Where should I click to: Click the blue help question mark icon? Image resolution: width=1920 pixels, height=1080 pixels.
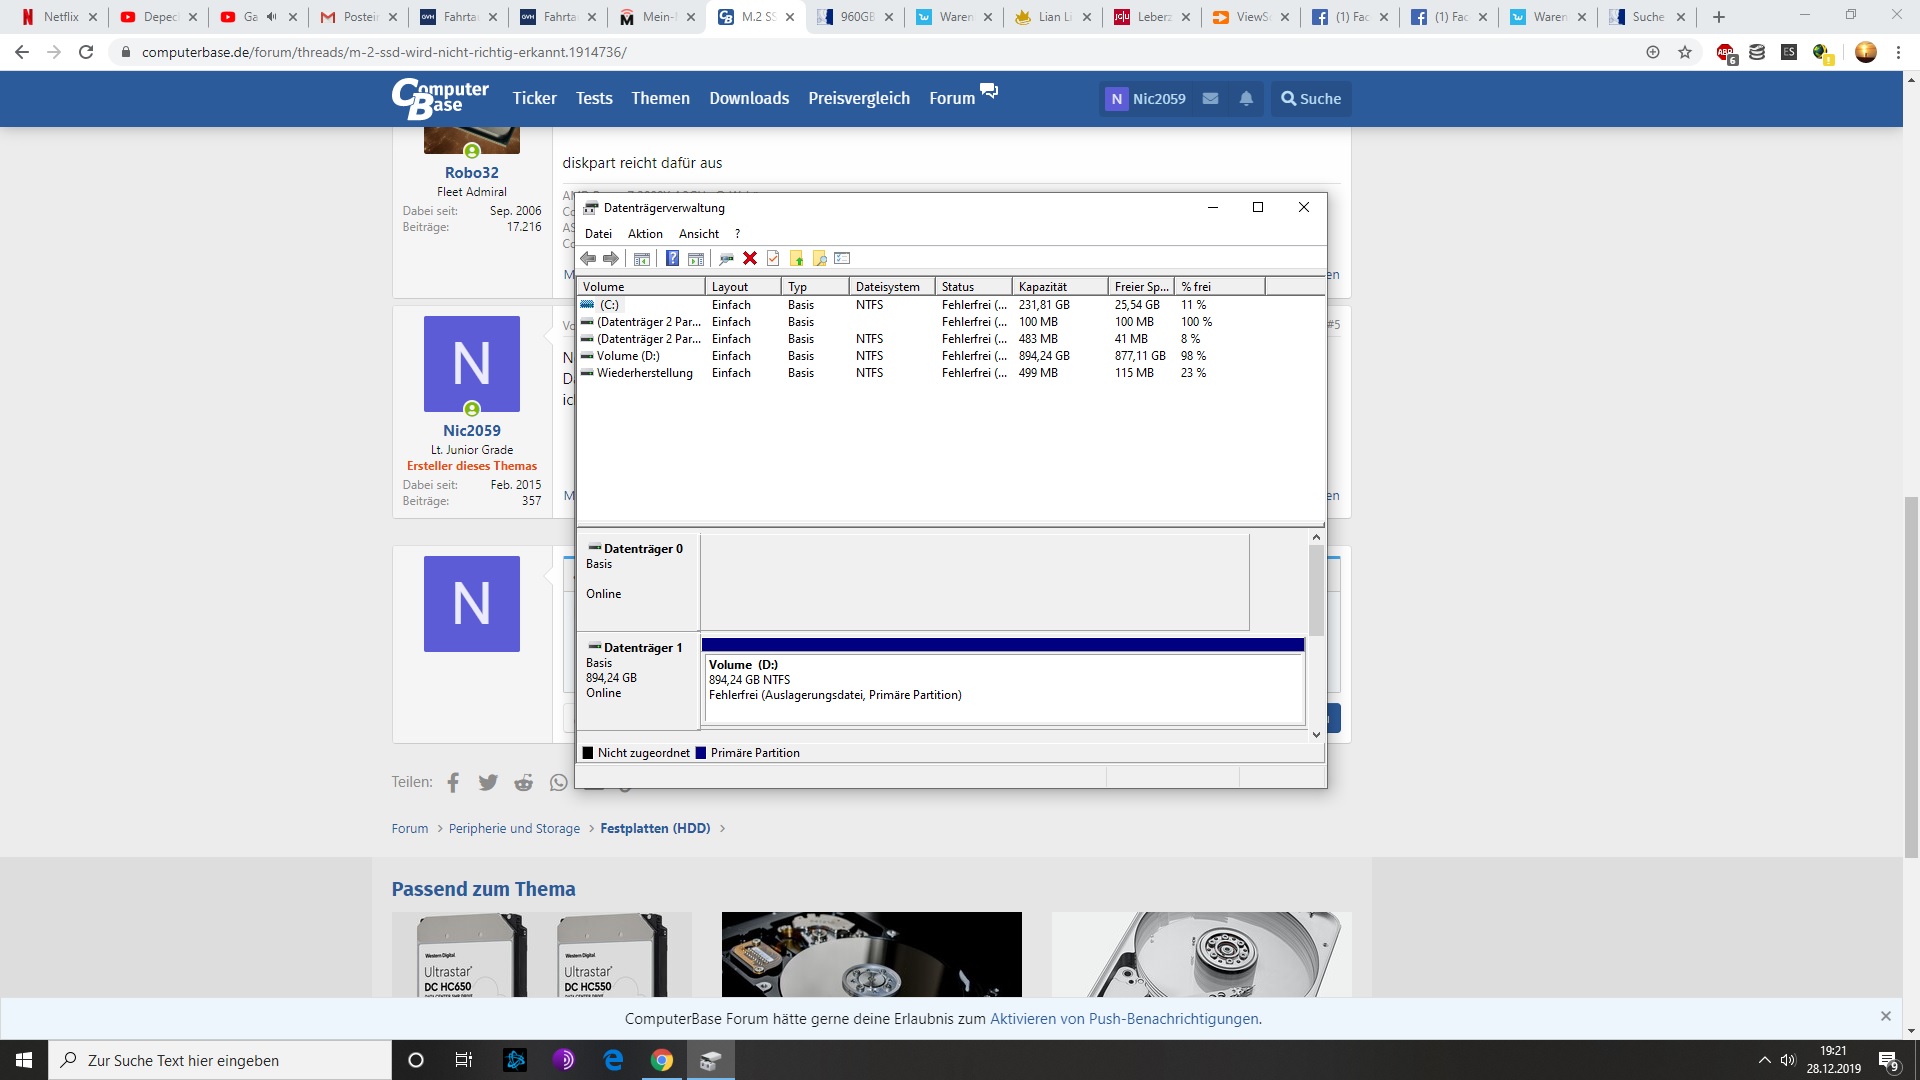pos(672,259)
